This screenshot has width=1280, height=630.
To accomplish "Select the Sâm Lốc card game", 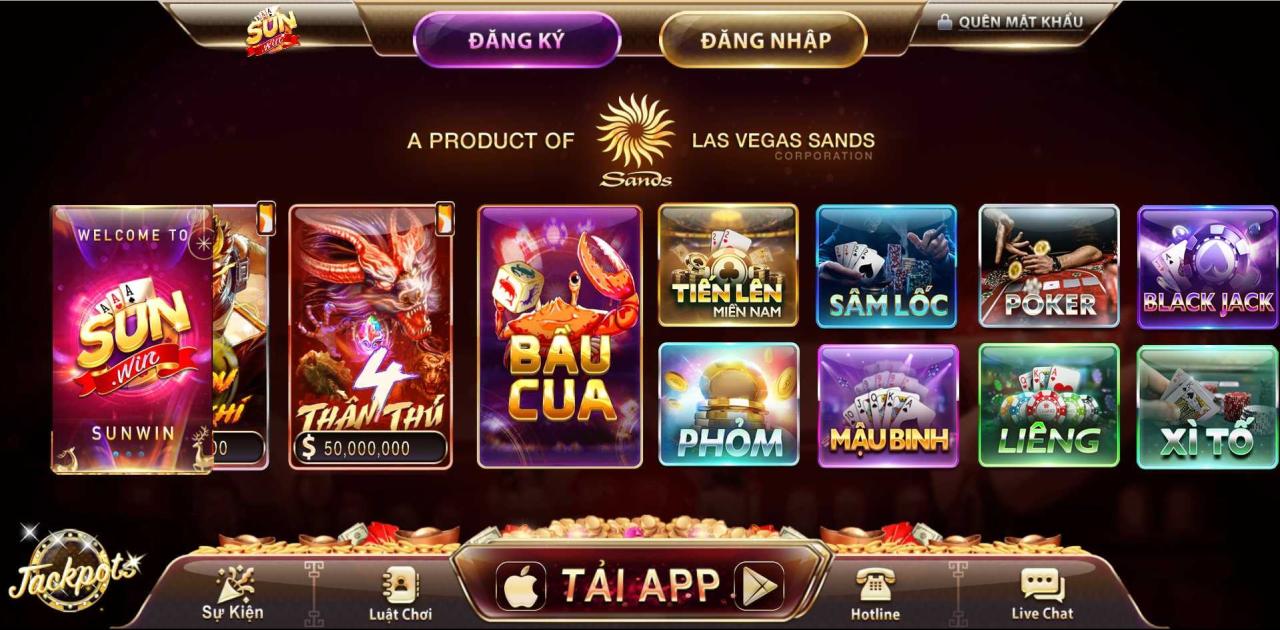I will tap(887, 266).
